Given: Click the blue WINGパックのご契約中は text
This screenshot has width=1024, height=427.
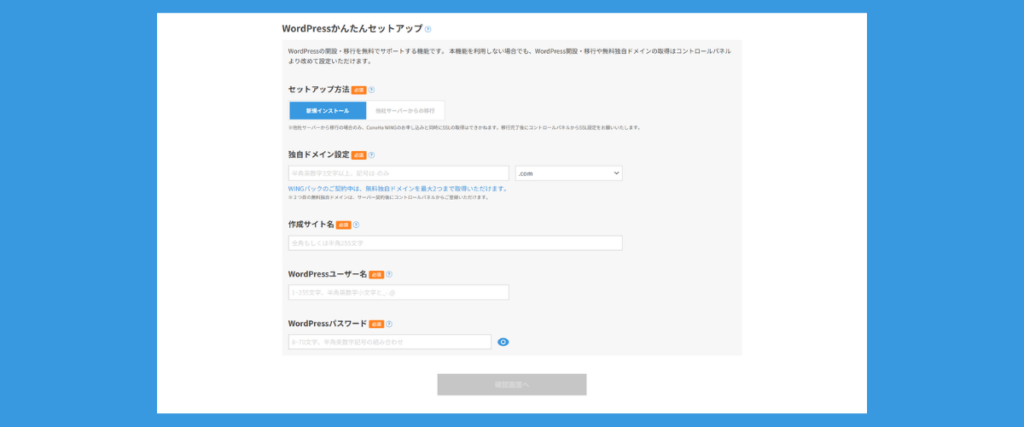Looking at the screenshot, I should pyautogui.click(x=398, y=189).
